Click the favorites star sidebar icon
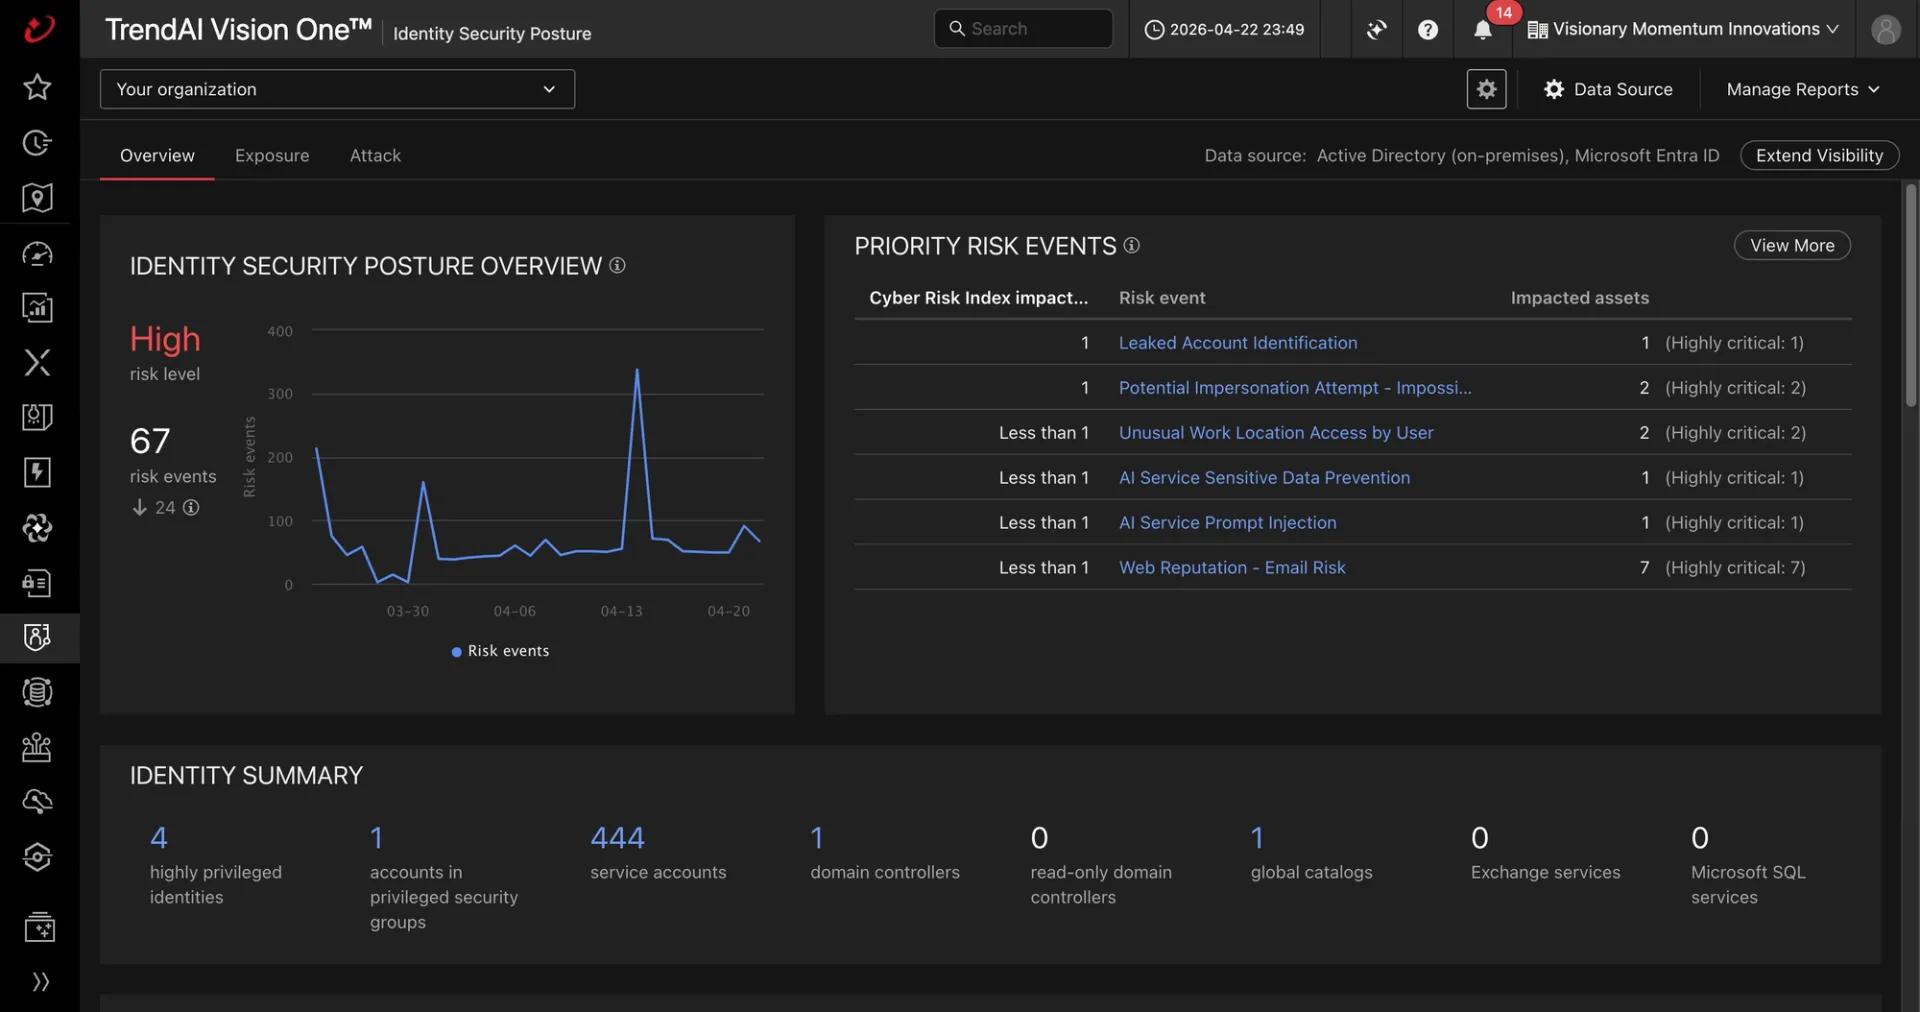 [37, 87]
